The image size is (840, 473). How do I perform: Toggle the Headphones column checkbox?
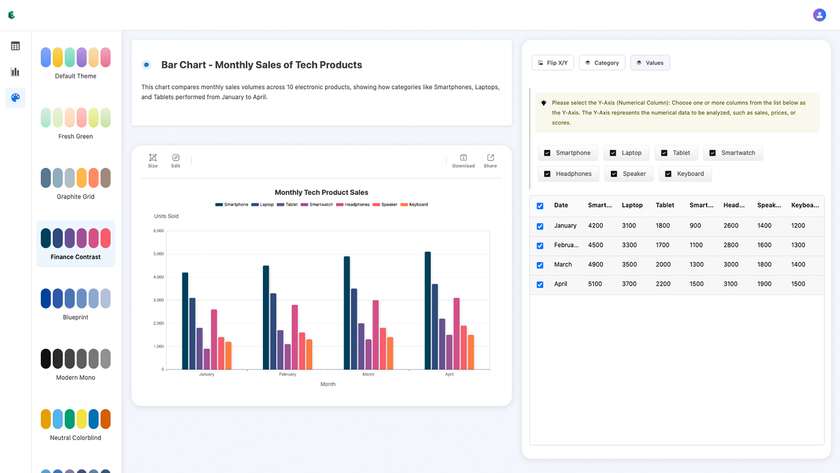(547, 174)
